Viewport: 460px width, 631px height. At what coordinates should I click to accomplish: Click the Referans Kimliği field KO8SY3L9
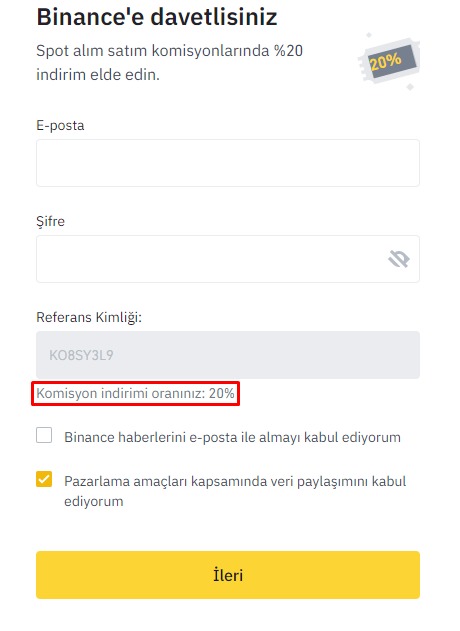click(228, 355)
